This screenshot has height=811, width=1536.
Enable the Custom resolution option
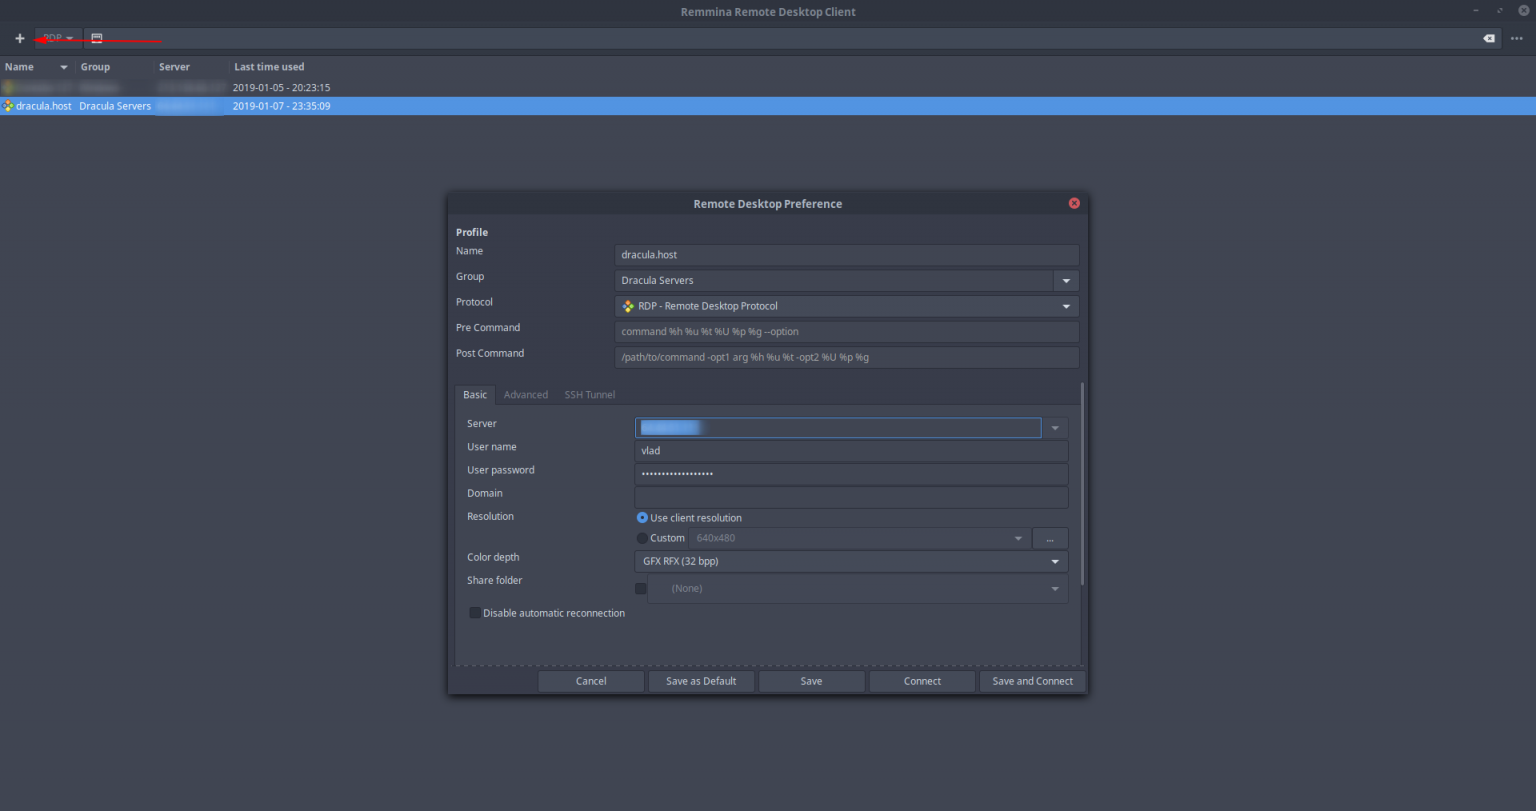[641, 538]
